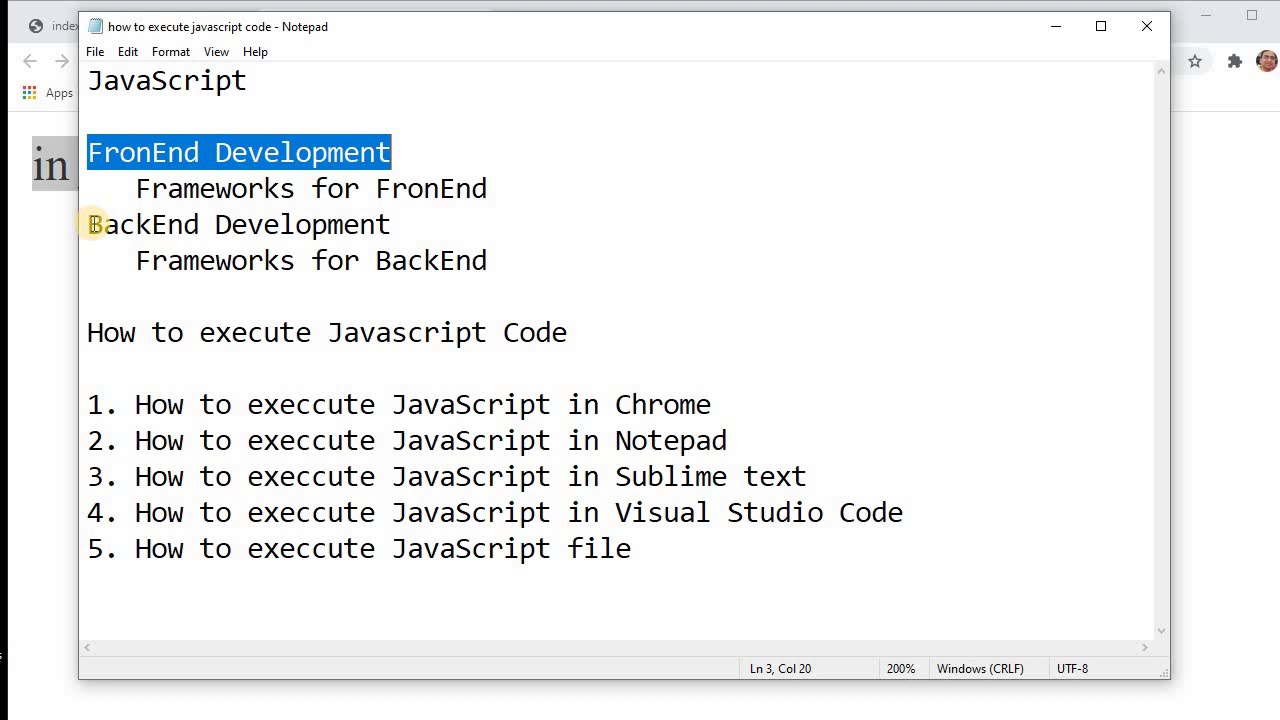Open the Chrome extensions puzzle icon
The height and width of the screenshot is (720, 1280).
(x=1235, y=61)
